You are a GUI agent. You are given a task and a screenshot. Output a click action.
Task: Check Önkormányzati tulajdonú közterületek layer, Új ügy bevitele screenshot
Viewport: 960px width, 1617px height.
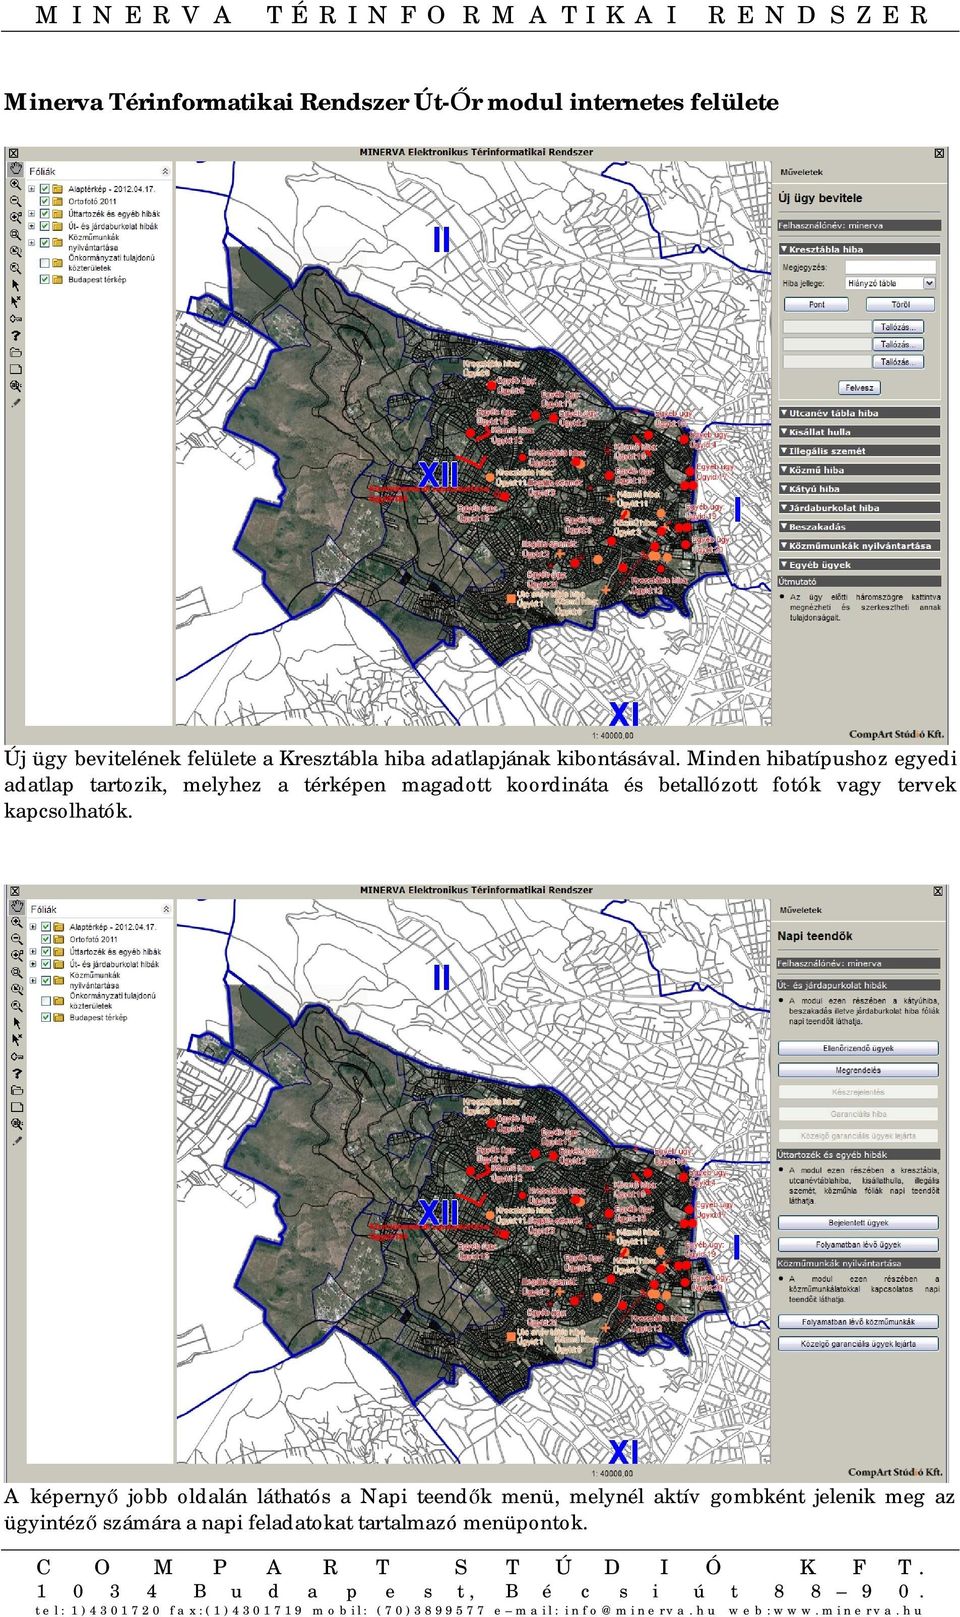tap(45, 263)
